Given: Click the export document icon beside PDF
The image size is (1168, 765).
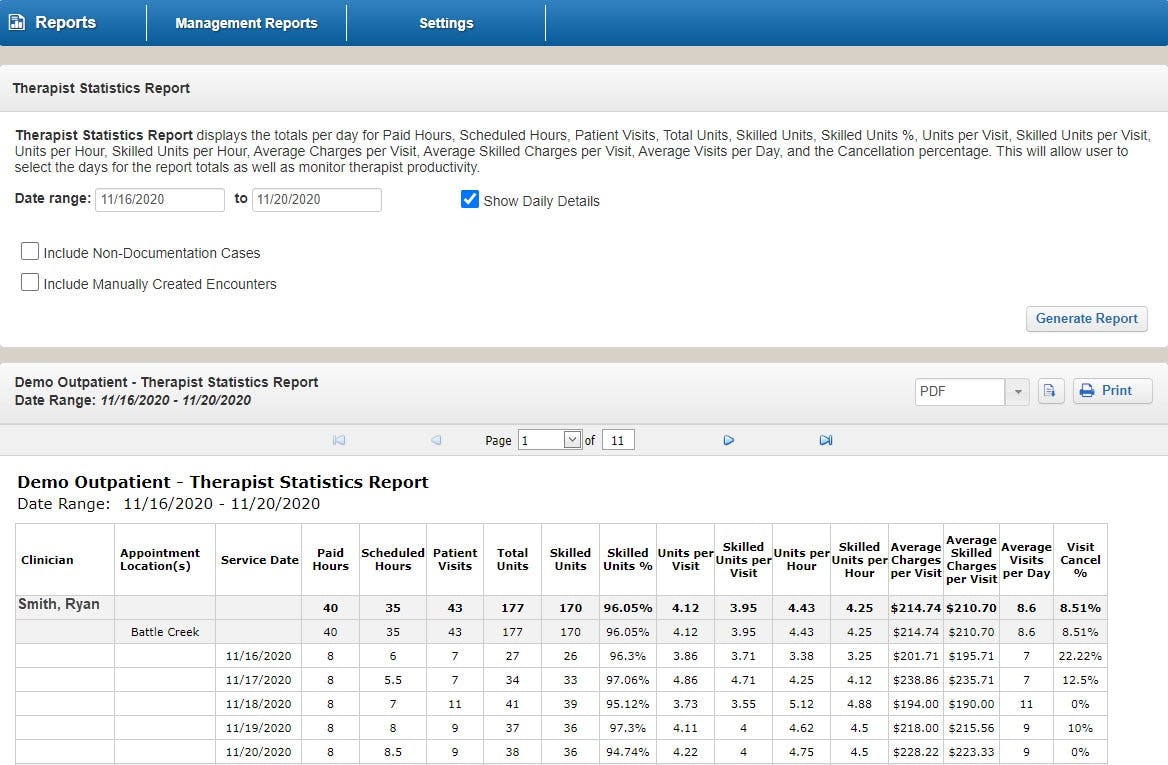Looking at the screenshot, I should (x=1050, y=390).
